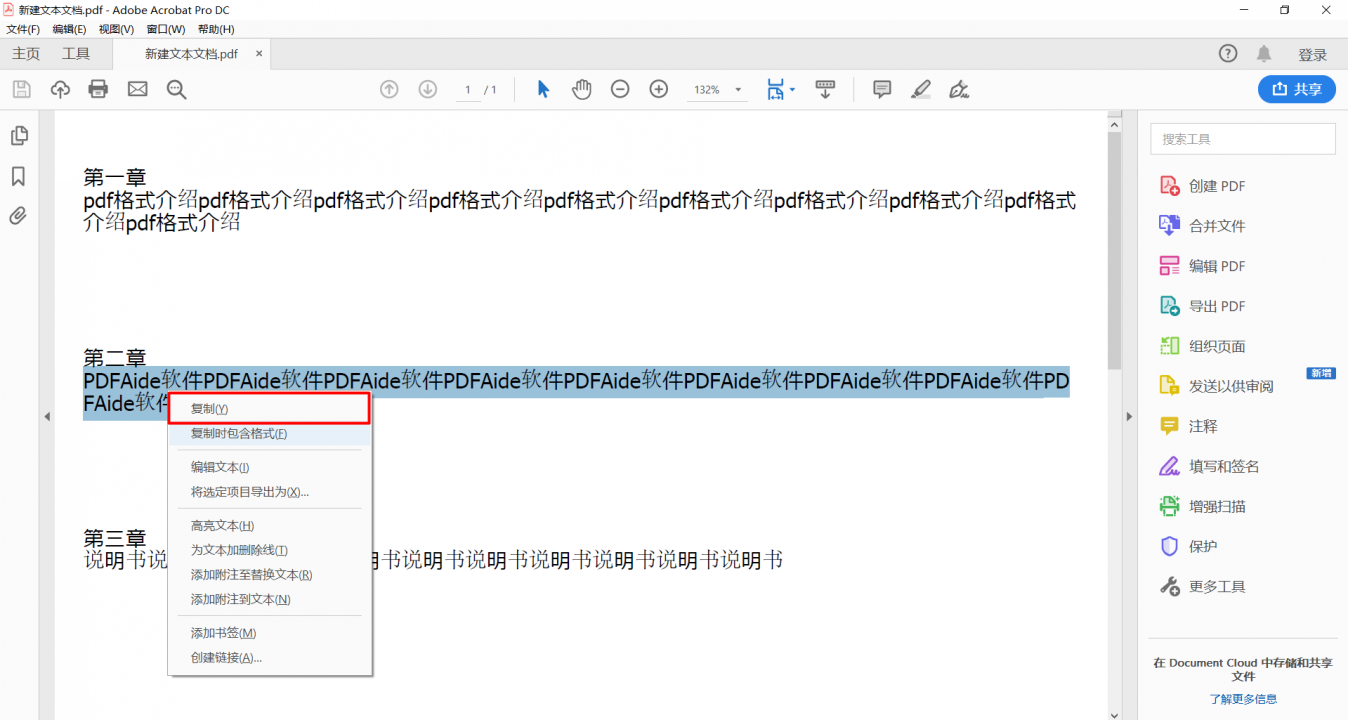Open 编辑 PDF tool

point(1202,266)
